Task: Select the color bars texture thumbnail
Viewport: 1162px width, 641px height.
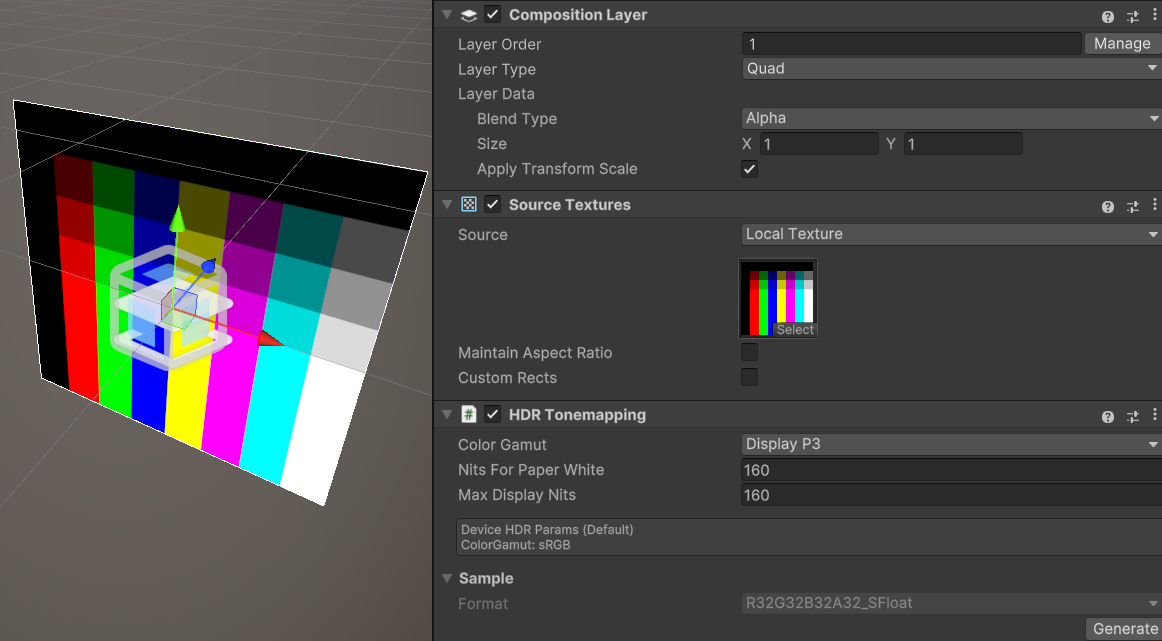Action: coord(778,298)
